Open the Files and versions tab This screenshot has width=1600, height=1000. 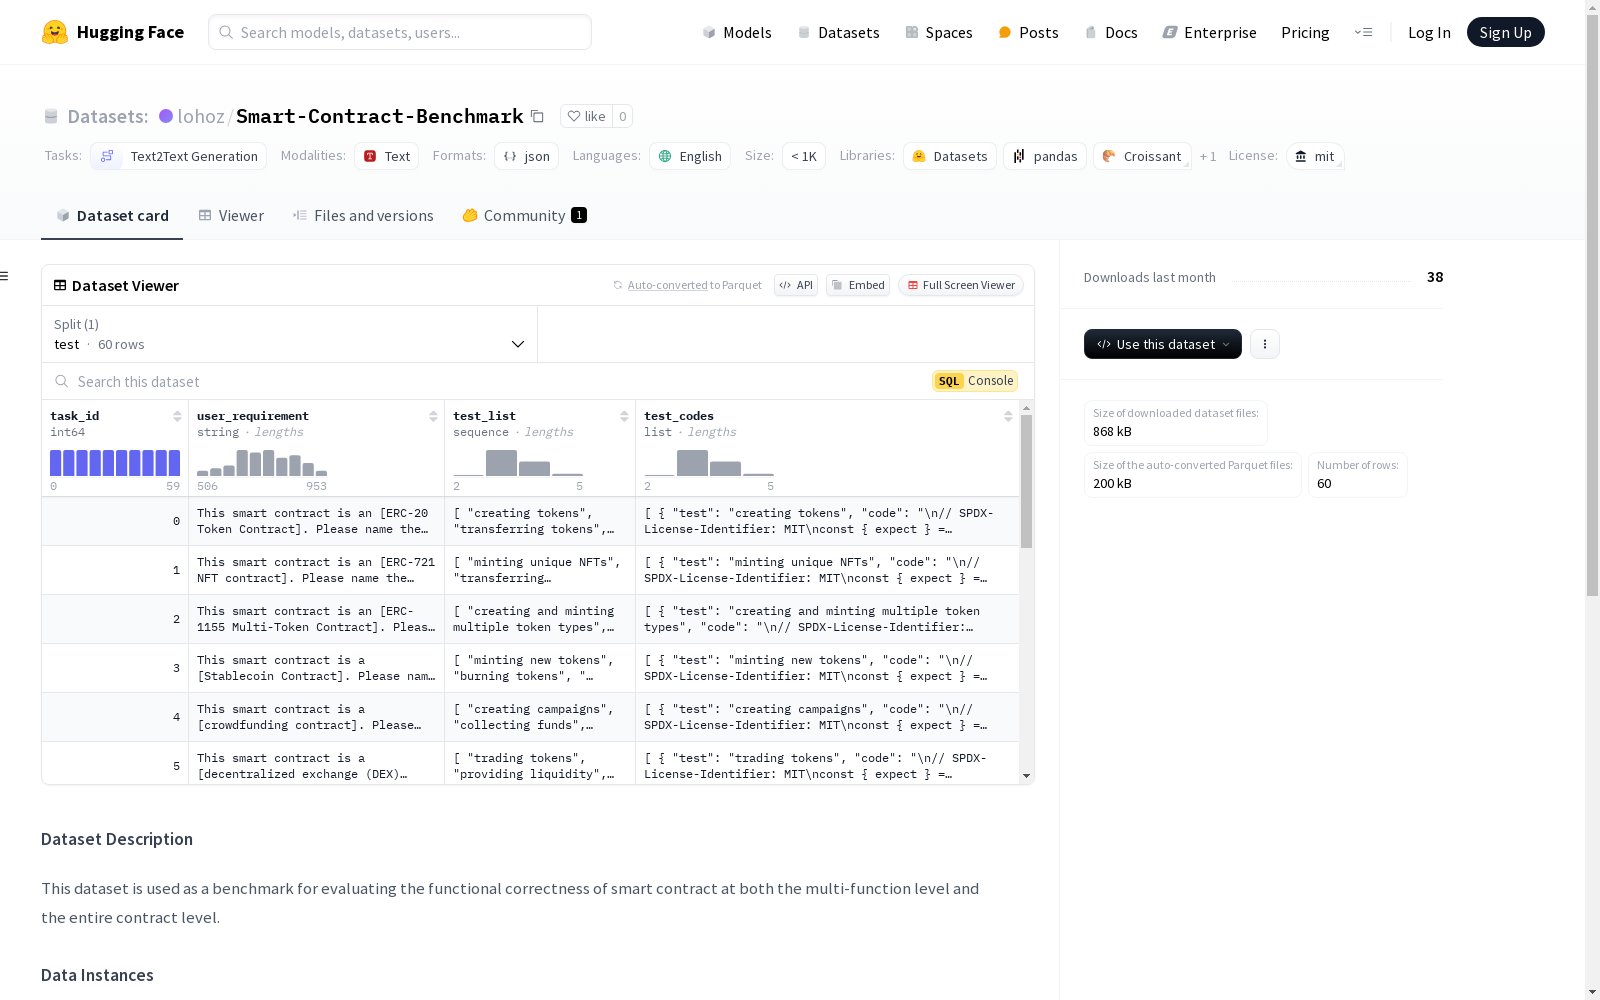pyautogui.click(x=363, y=216)
